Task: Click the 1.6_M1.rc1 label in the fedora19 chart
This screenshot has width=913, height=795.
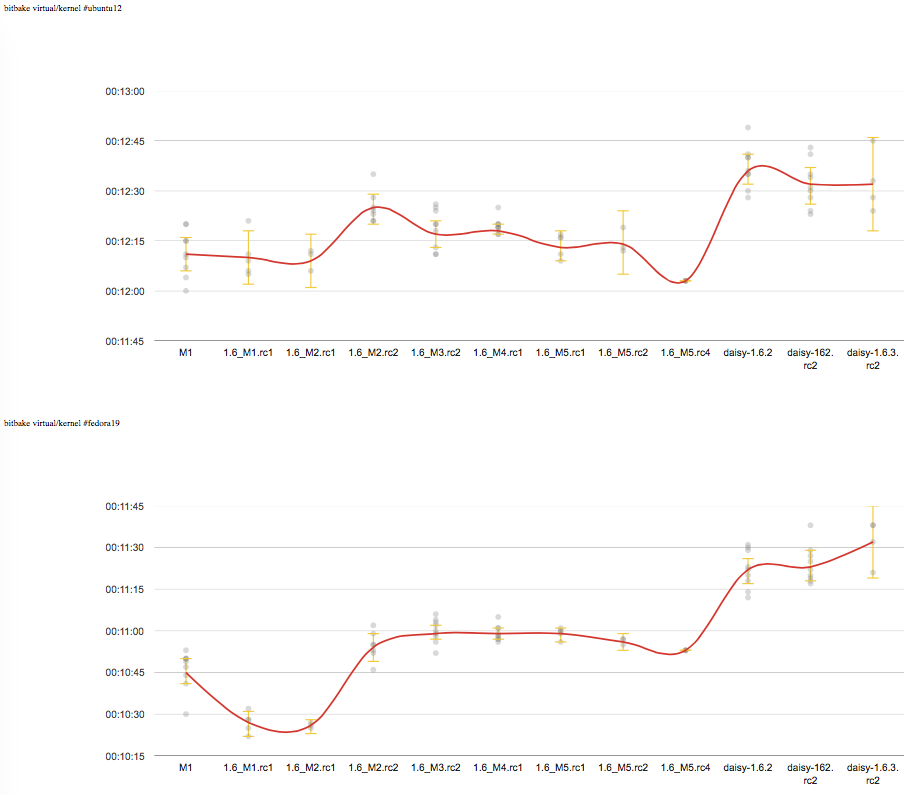Action: 248,768
